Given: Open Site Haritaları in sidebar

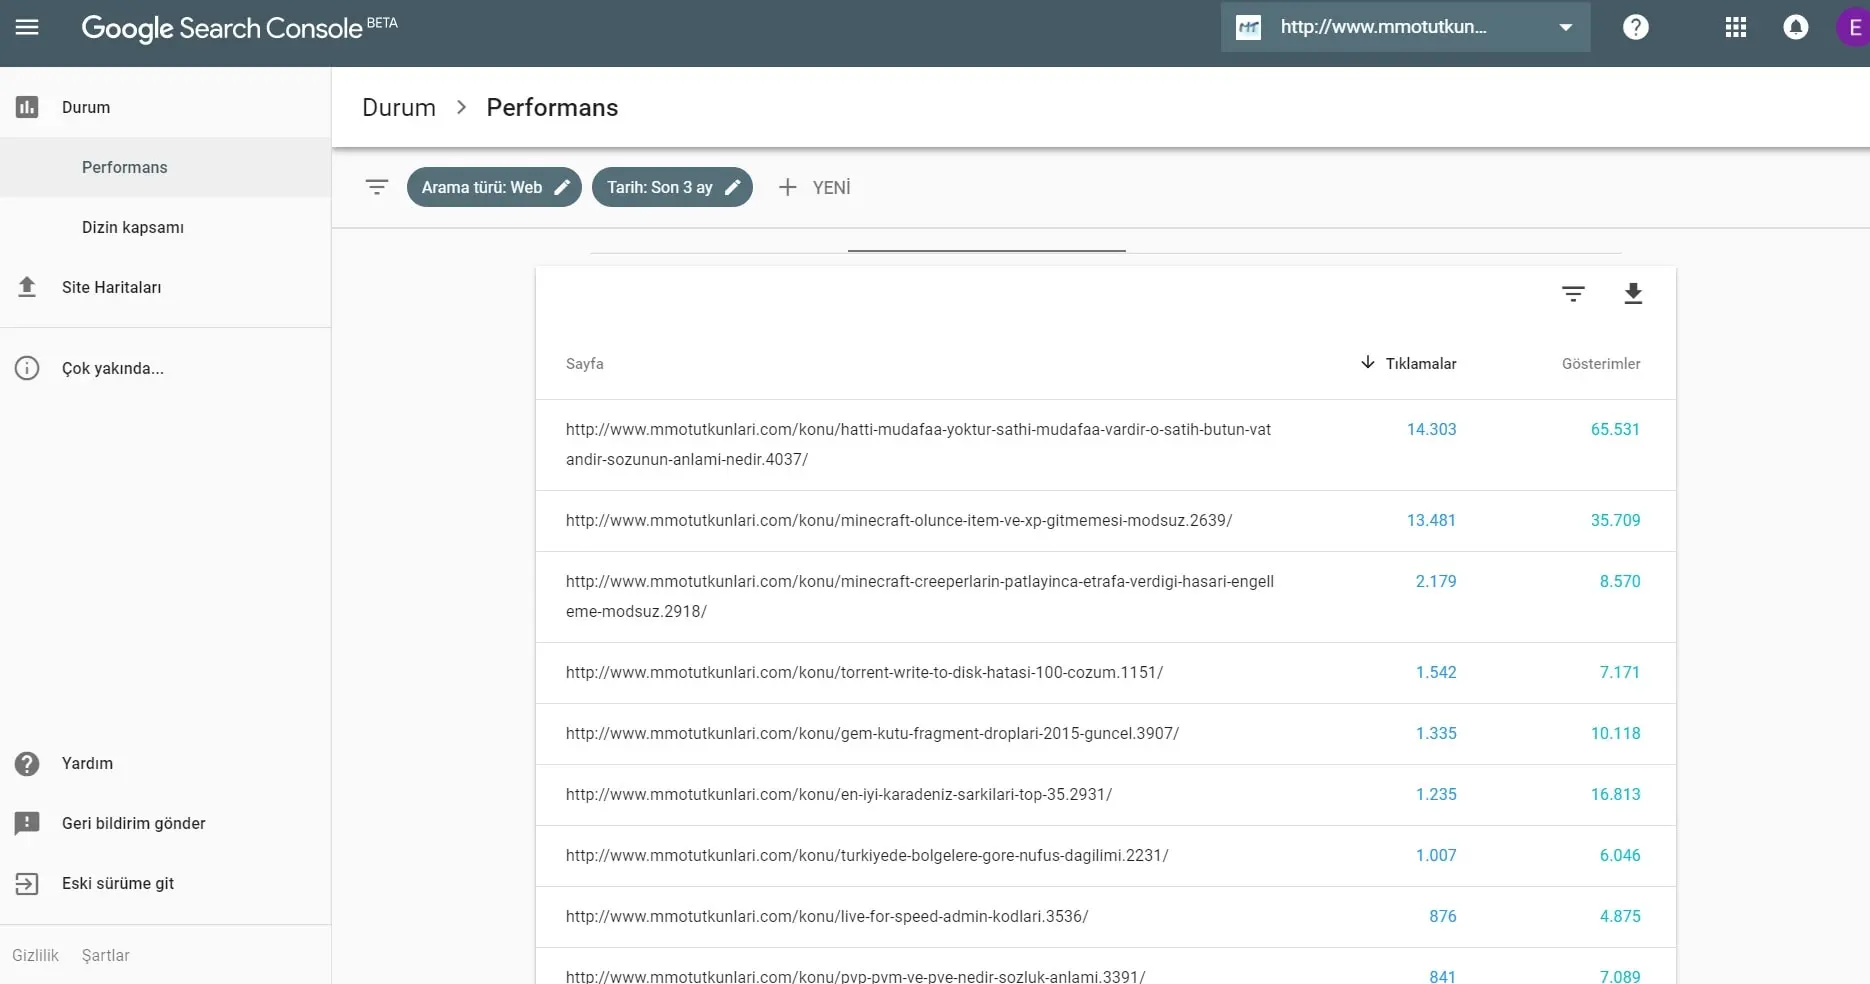Looking at the screenshot, I should click(x=111, y=287).
